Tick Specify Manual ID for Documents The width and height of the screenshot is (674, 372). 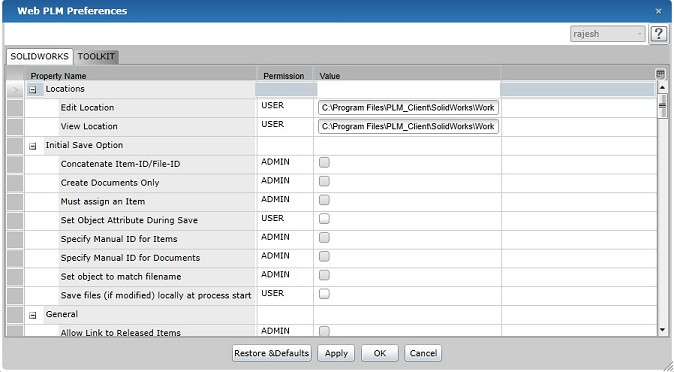coord(325,256)
